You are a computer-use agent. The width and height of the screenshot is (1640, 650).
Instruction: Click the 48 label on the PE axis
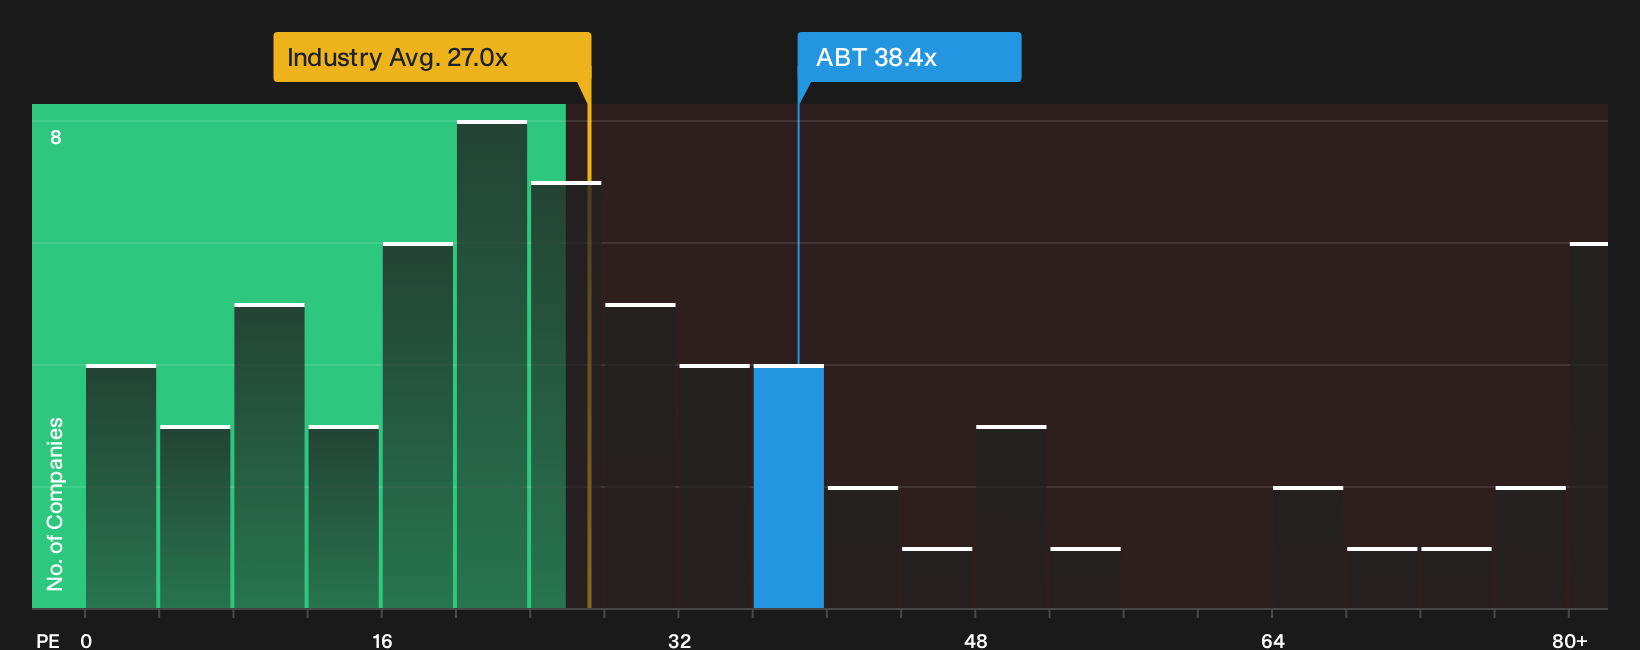point(976,640)
